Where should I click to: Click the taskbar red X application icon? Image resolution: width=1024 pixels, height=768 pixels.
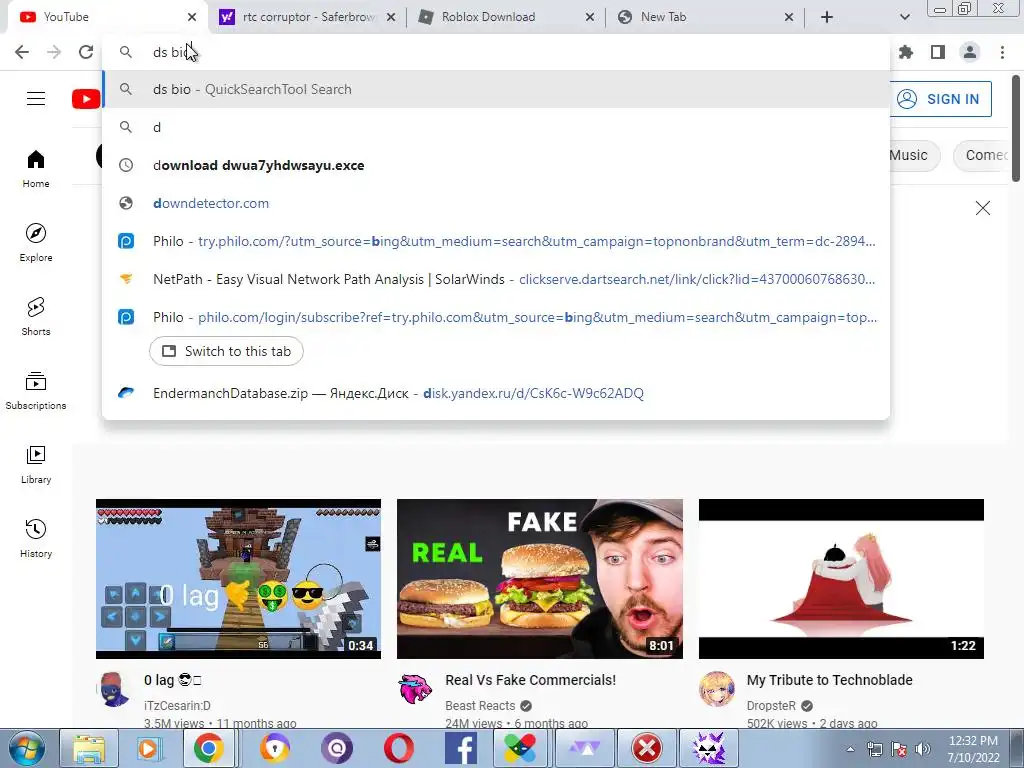647,748
